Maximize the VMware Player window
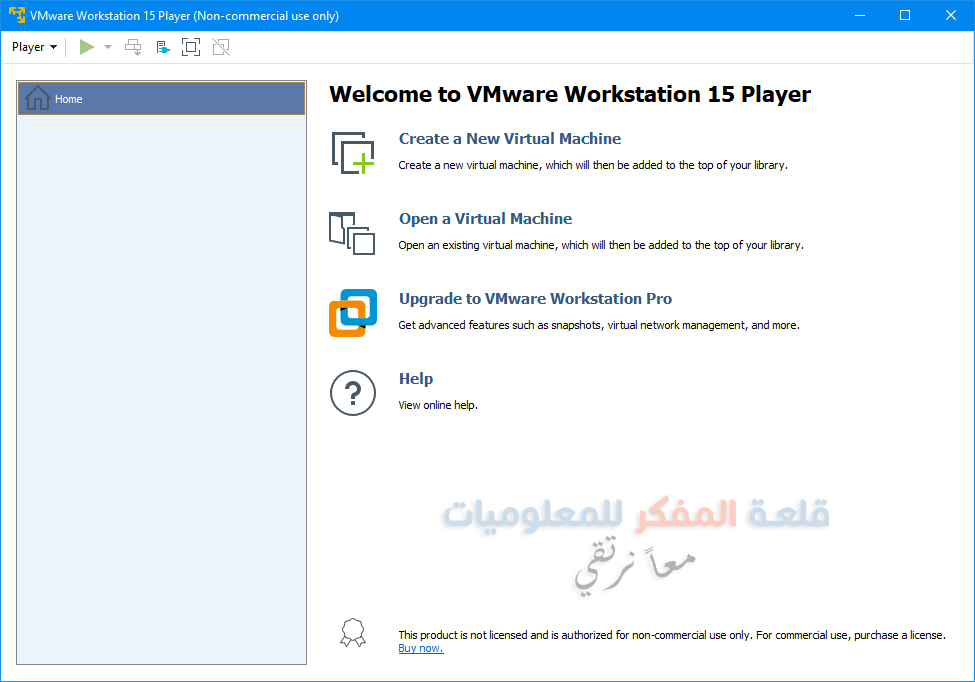Screen dimensions: 975x682 click(x=905, y=15)
